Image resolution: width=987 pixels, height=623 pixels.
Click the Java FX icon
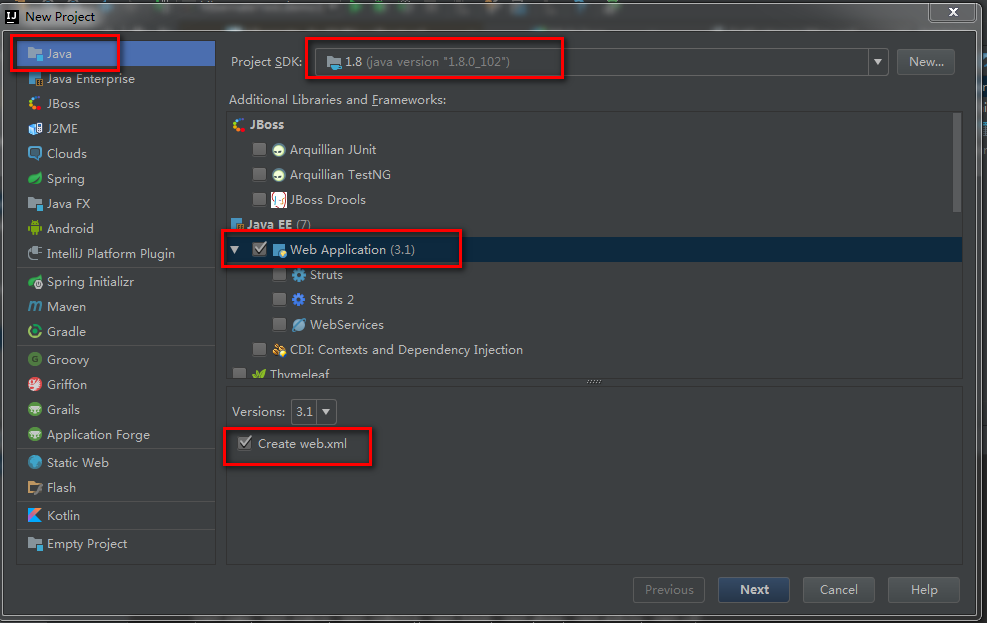click(35, 204)
